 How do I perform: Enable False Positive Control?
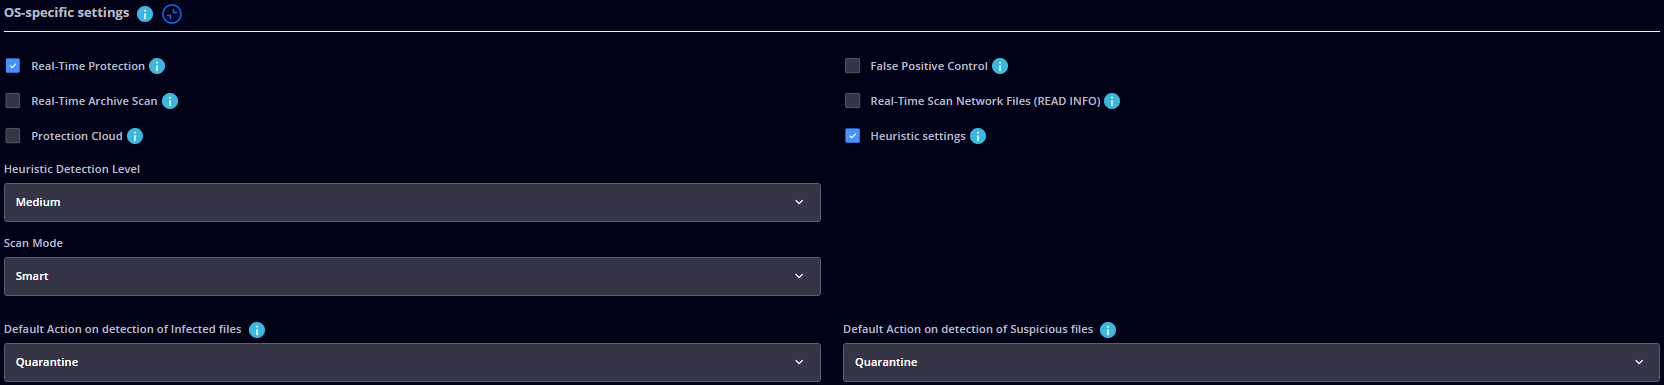click(852, 66)
